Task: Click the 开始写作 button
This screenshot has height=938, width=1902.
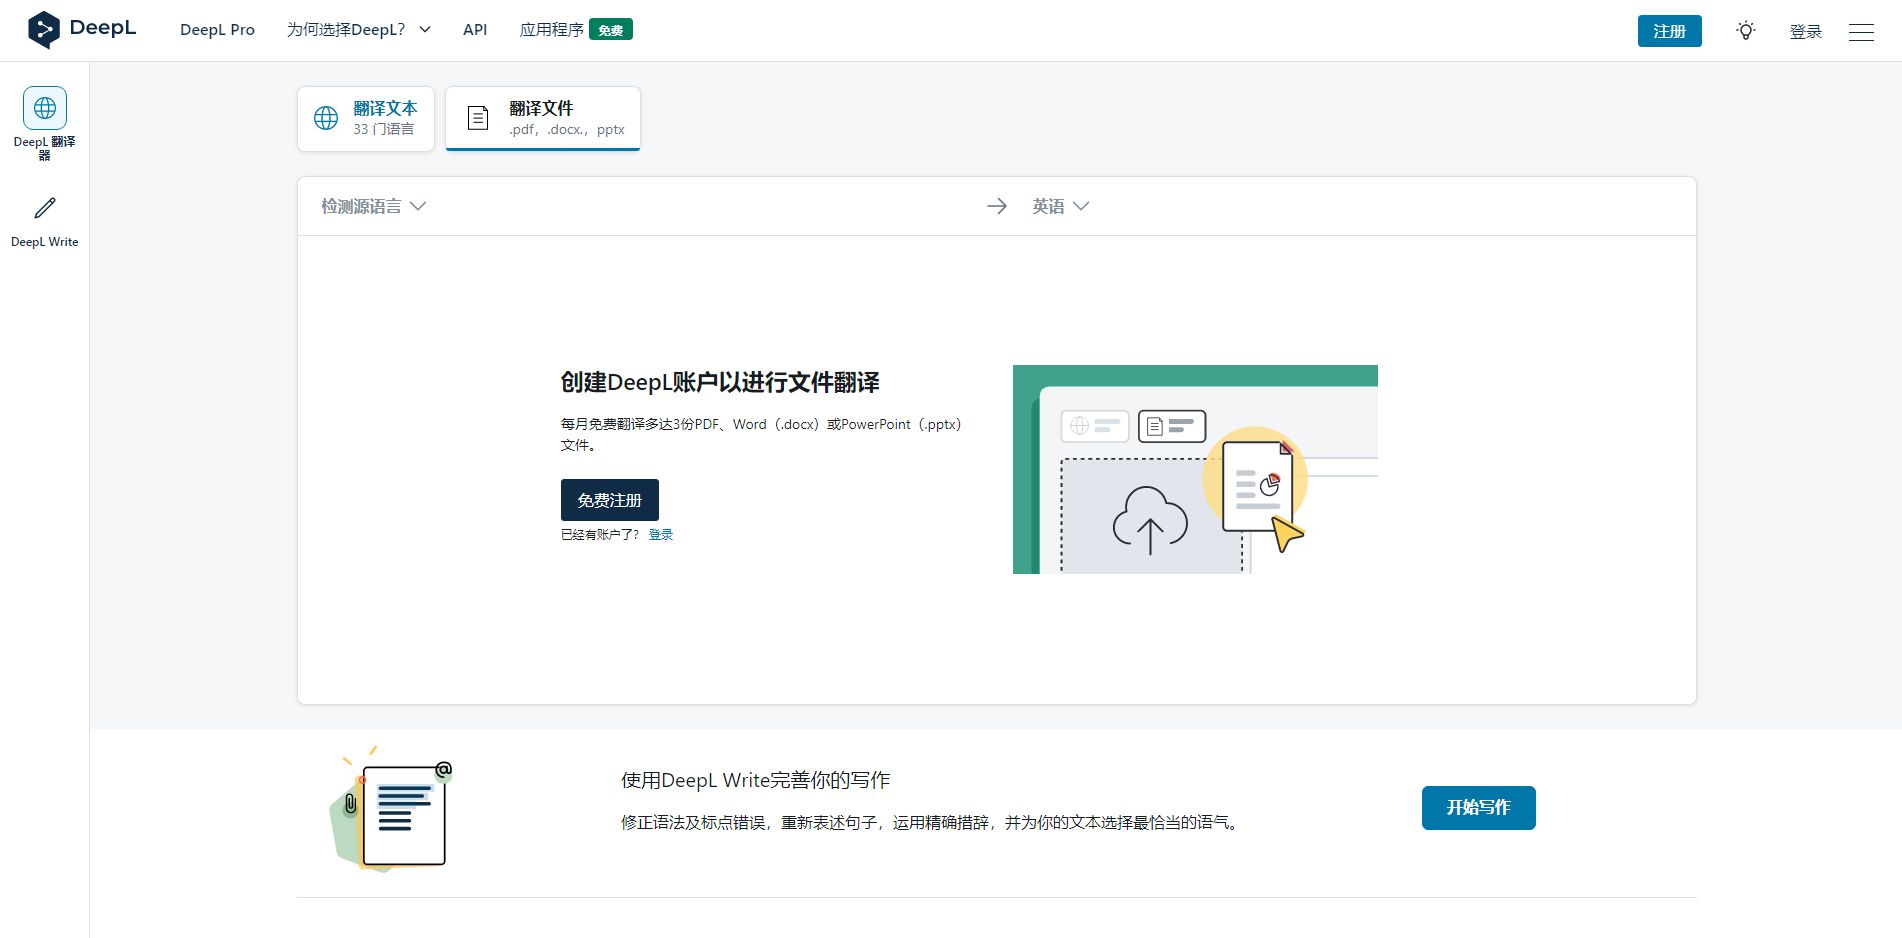Action: 1479,808
